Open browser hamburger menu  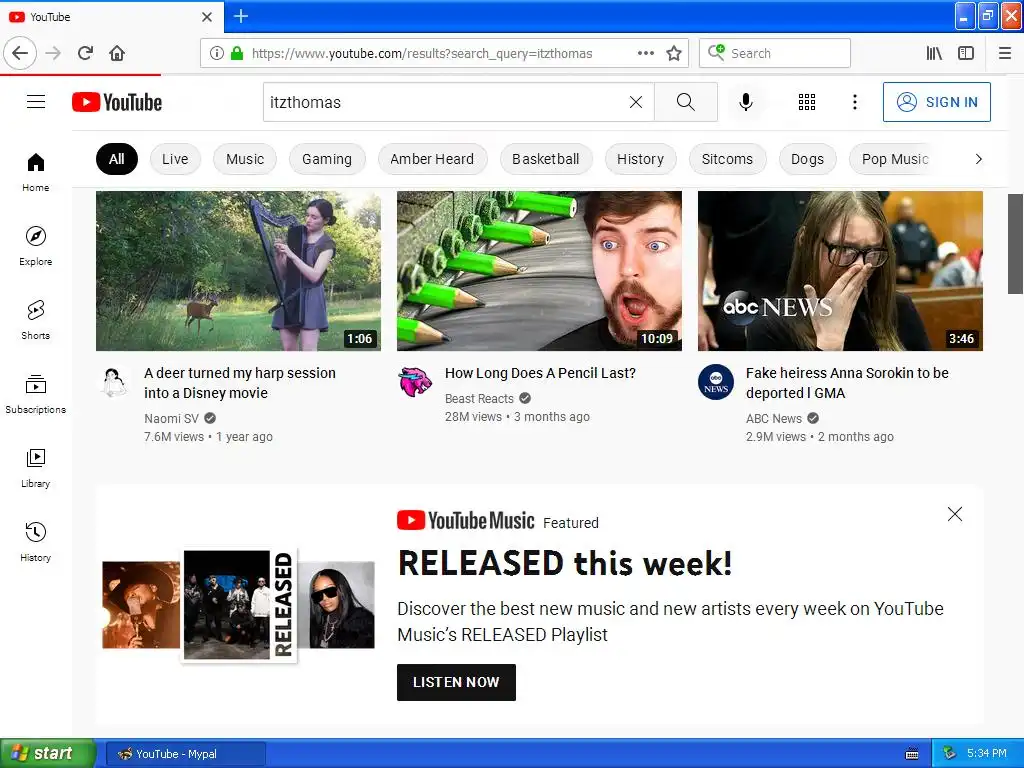click(1005, 53)
